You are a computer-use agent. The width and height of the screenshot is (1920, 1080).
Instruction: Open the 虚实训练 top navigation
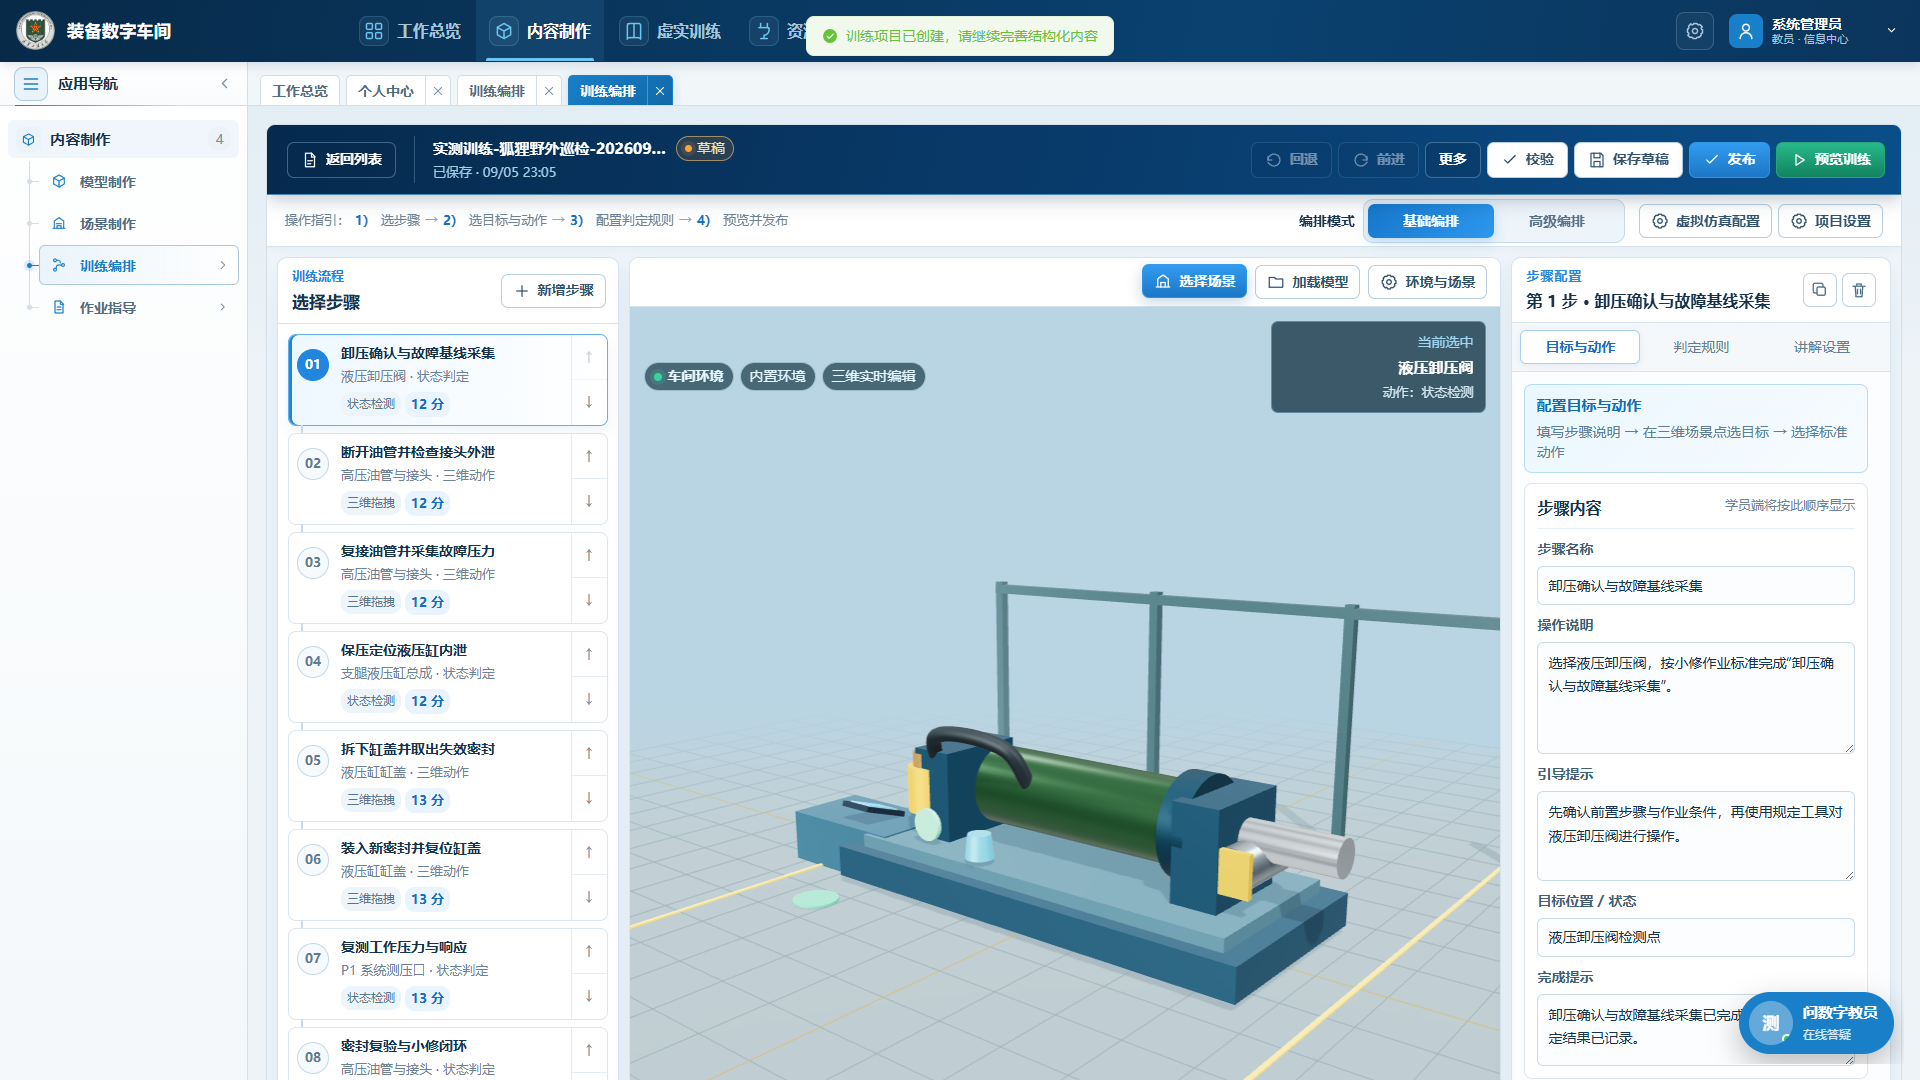coord(671,31)
